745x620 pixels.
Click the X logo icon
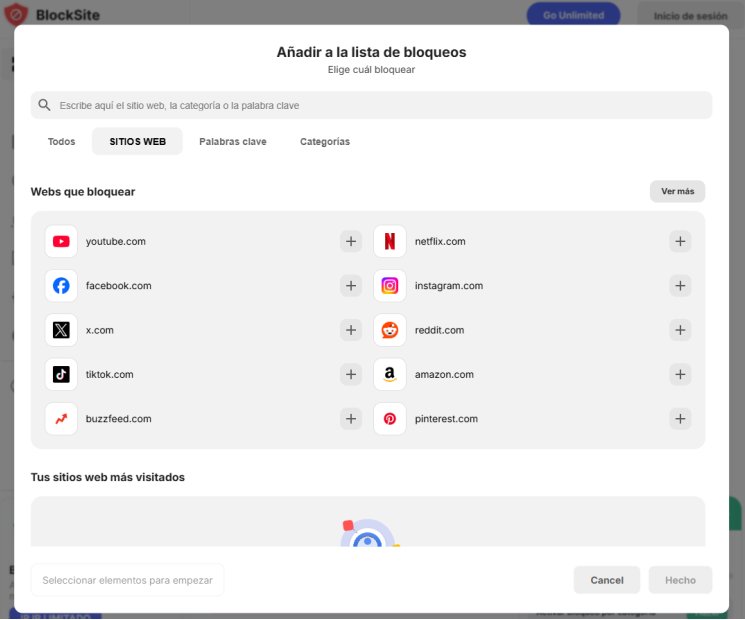point(61,330)
